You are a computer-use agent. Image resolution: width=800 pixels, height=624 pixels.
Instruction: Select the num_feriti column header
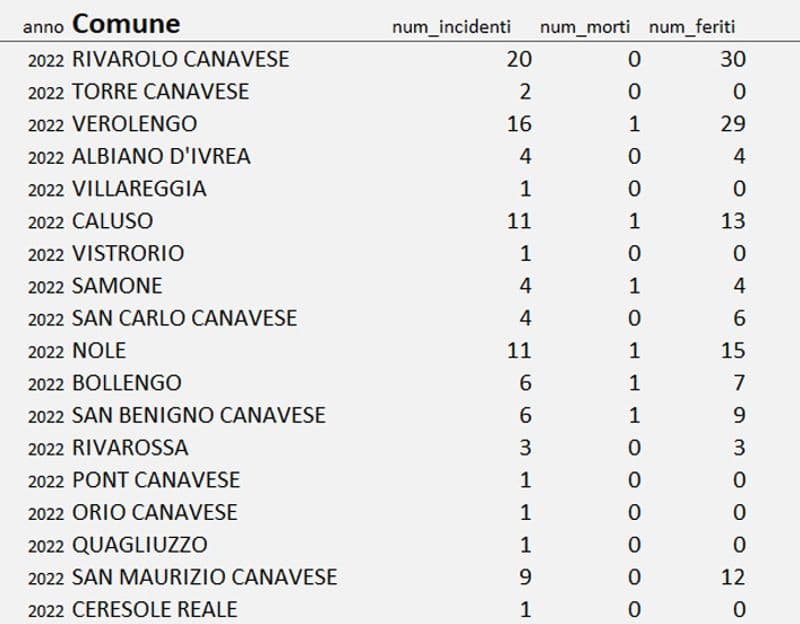click(x=691, y=27)
